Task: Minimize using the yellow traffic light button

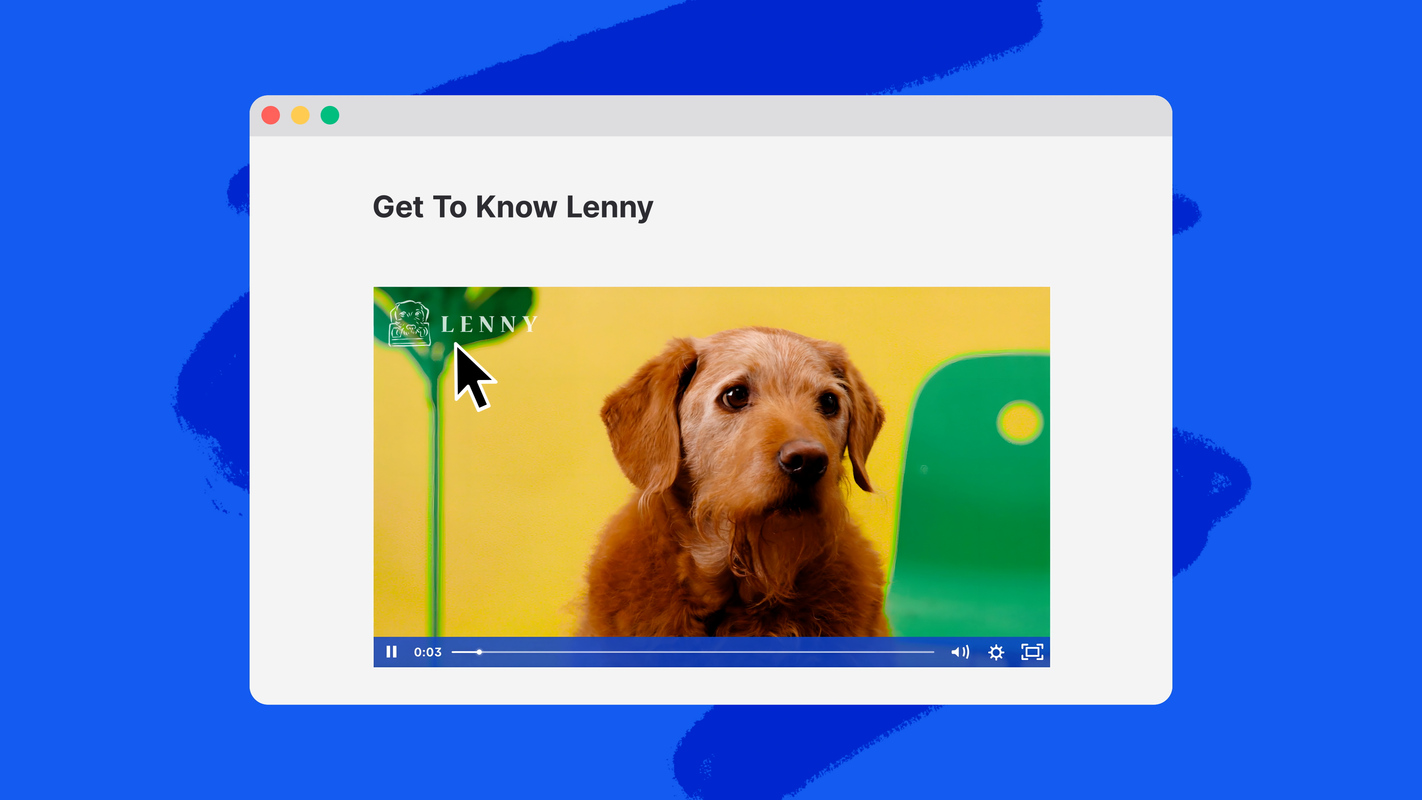Action: pos(300,114)
